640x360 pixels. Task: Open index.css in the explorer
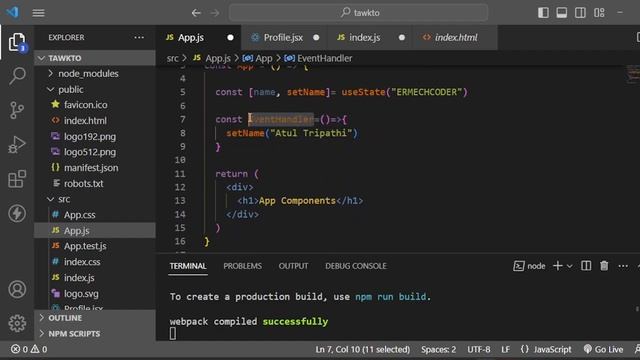point(95,262)
